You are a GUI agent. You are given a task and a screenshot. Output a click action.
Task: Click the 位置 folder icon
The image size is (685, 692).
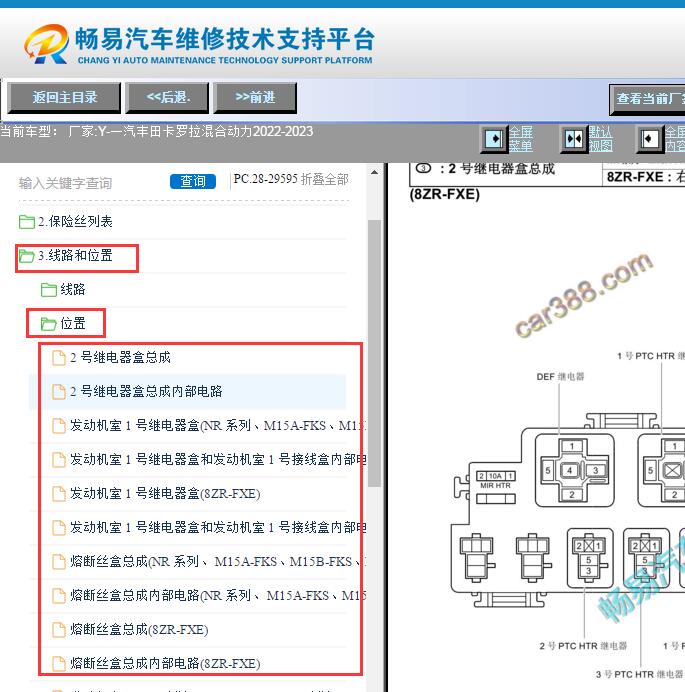49,323
